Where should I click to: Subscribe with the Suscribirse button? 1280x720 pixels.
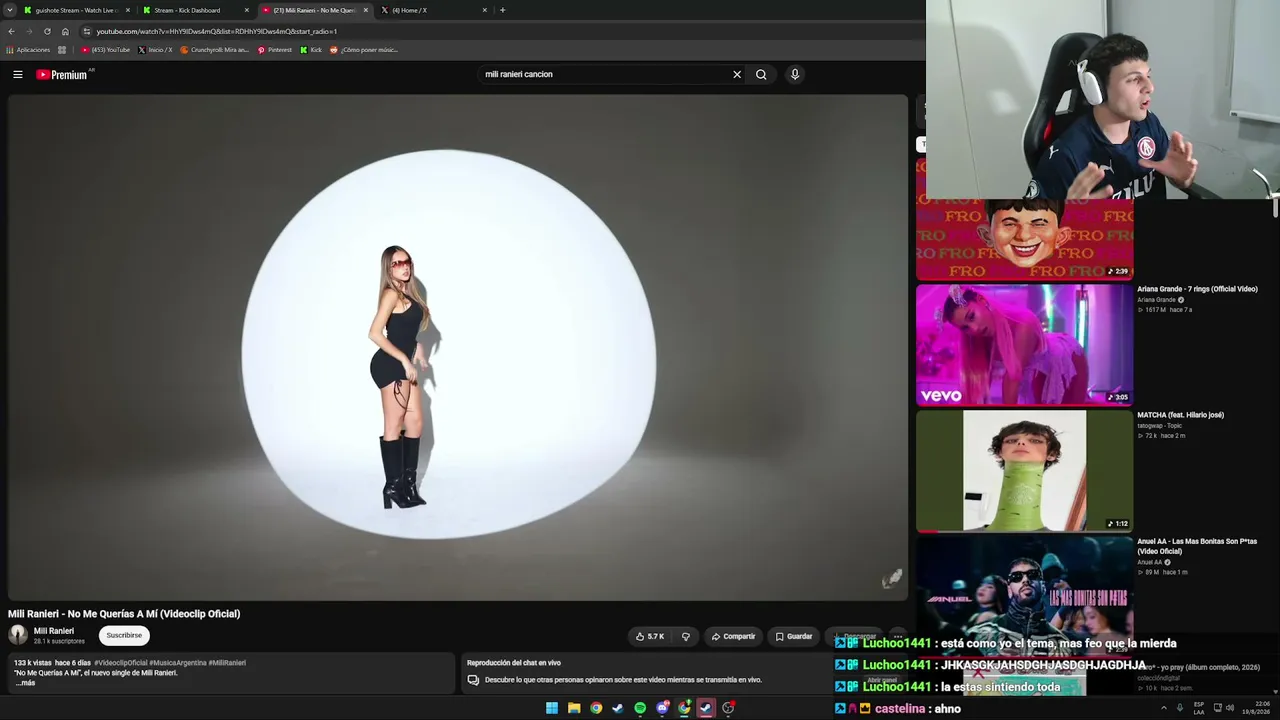coord(124,635)
